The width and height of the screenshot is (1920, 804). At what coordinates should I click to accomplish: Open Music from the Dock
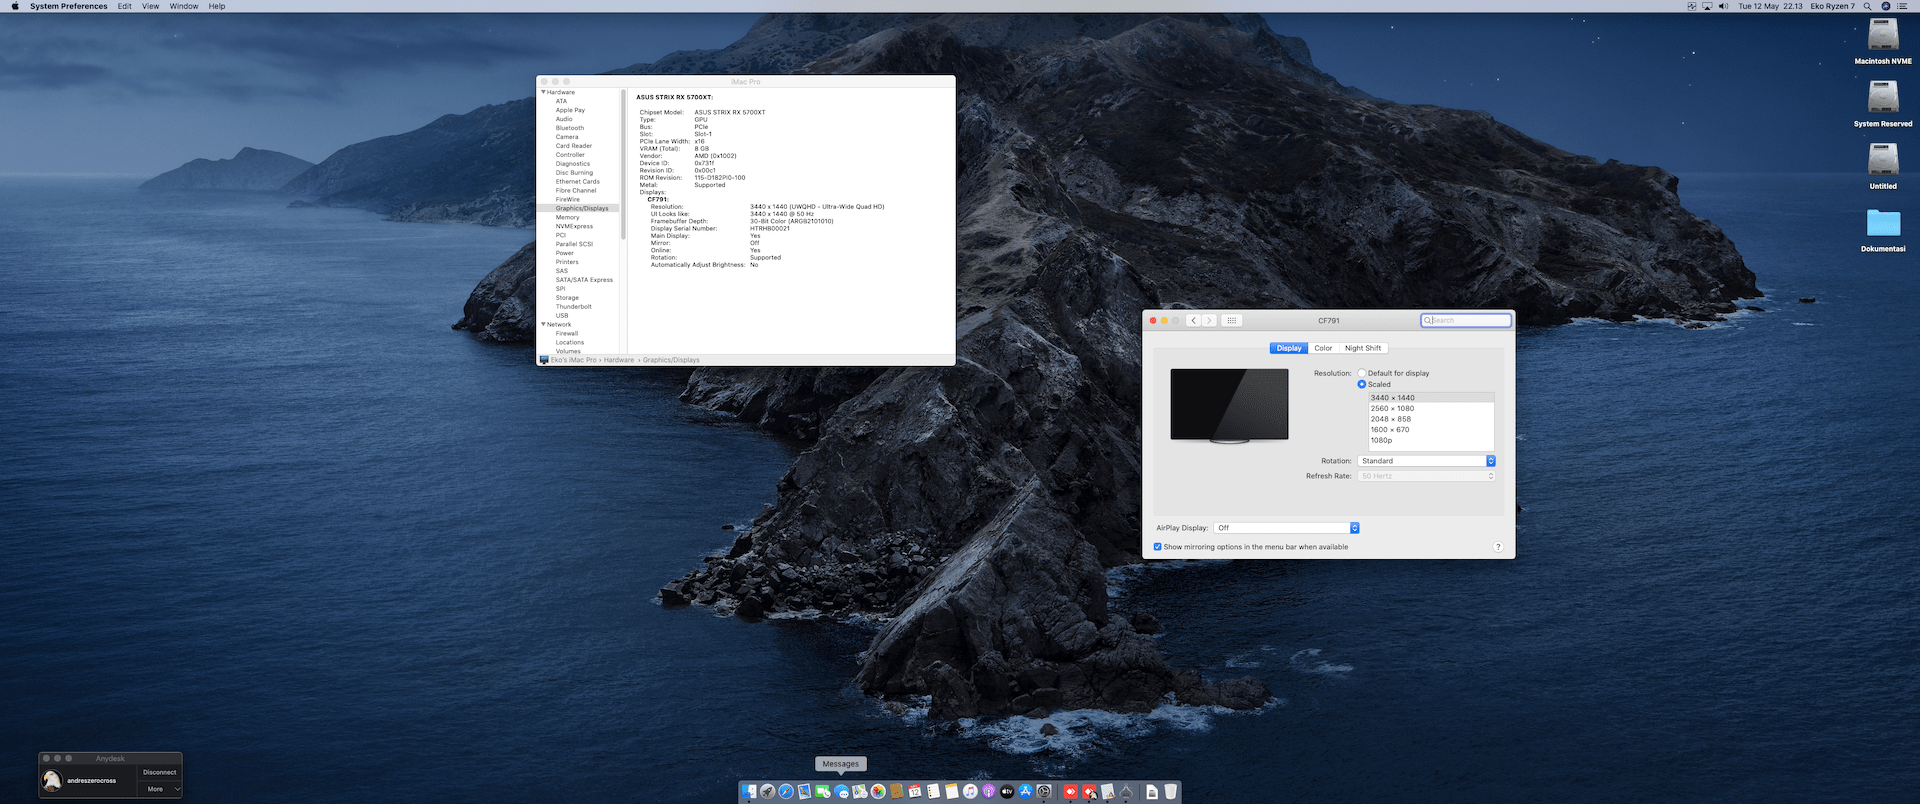970,792
